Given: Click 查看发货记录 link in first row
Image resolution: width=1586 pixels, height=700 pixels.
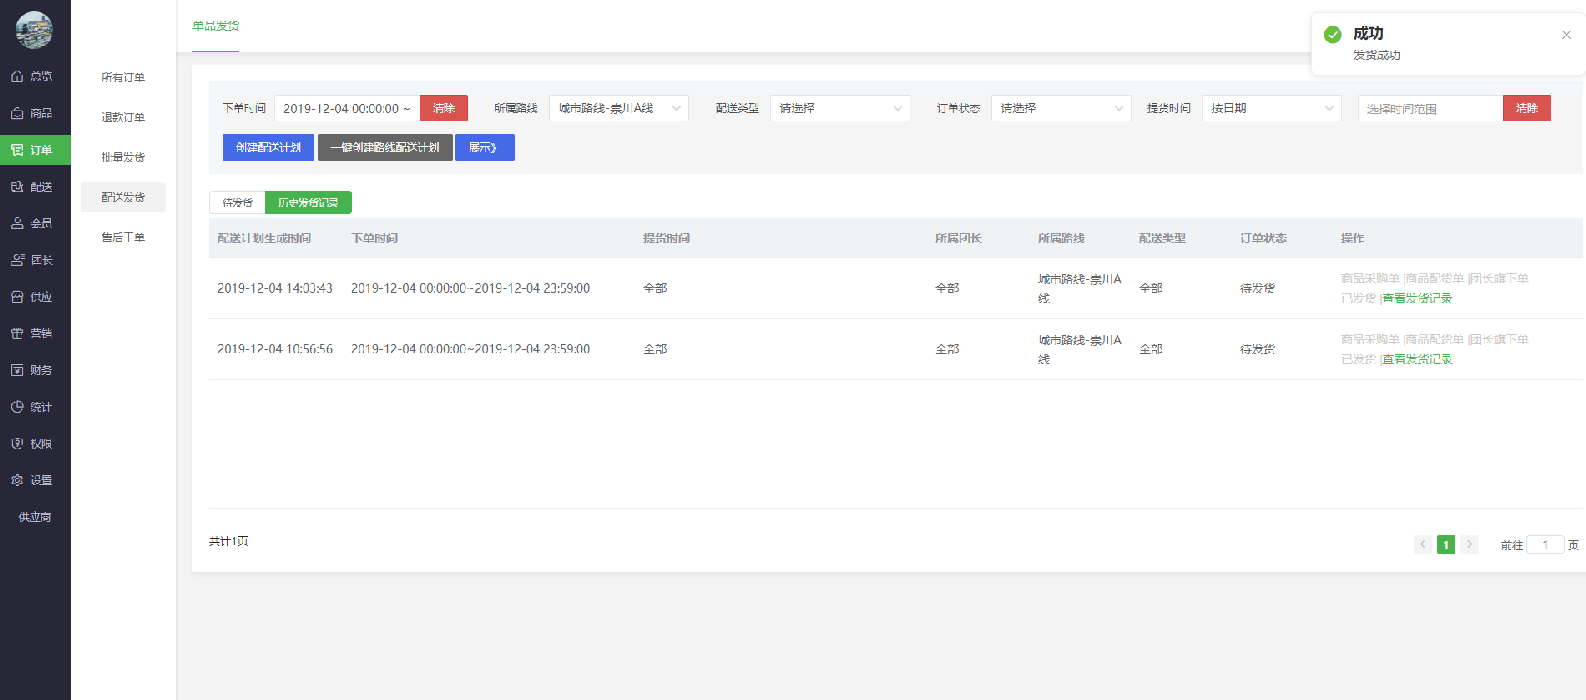Looking at the screenshot, I should 1417,298.
